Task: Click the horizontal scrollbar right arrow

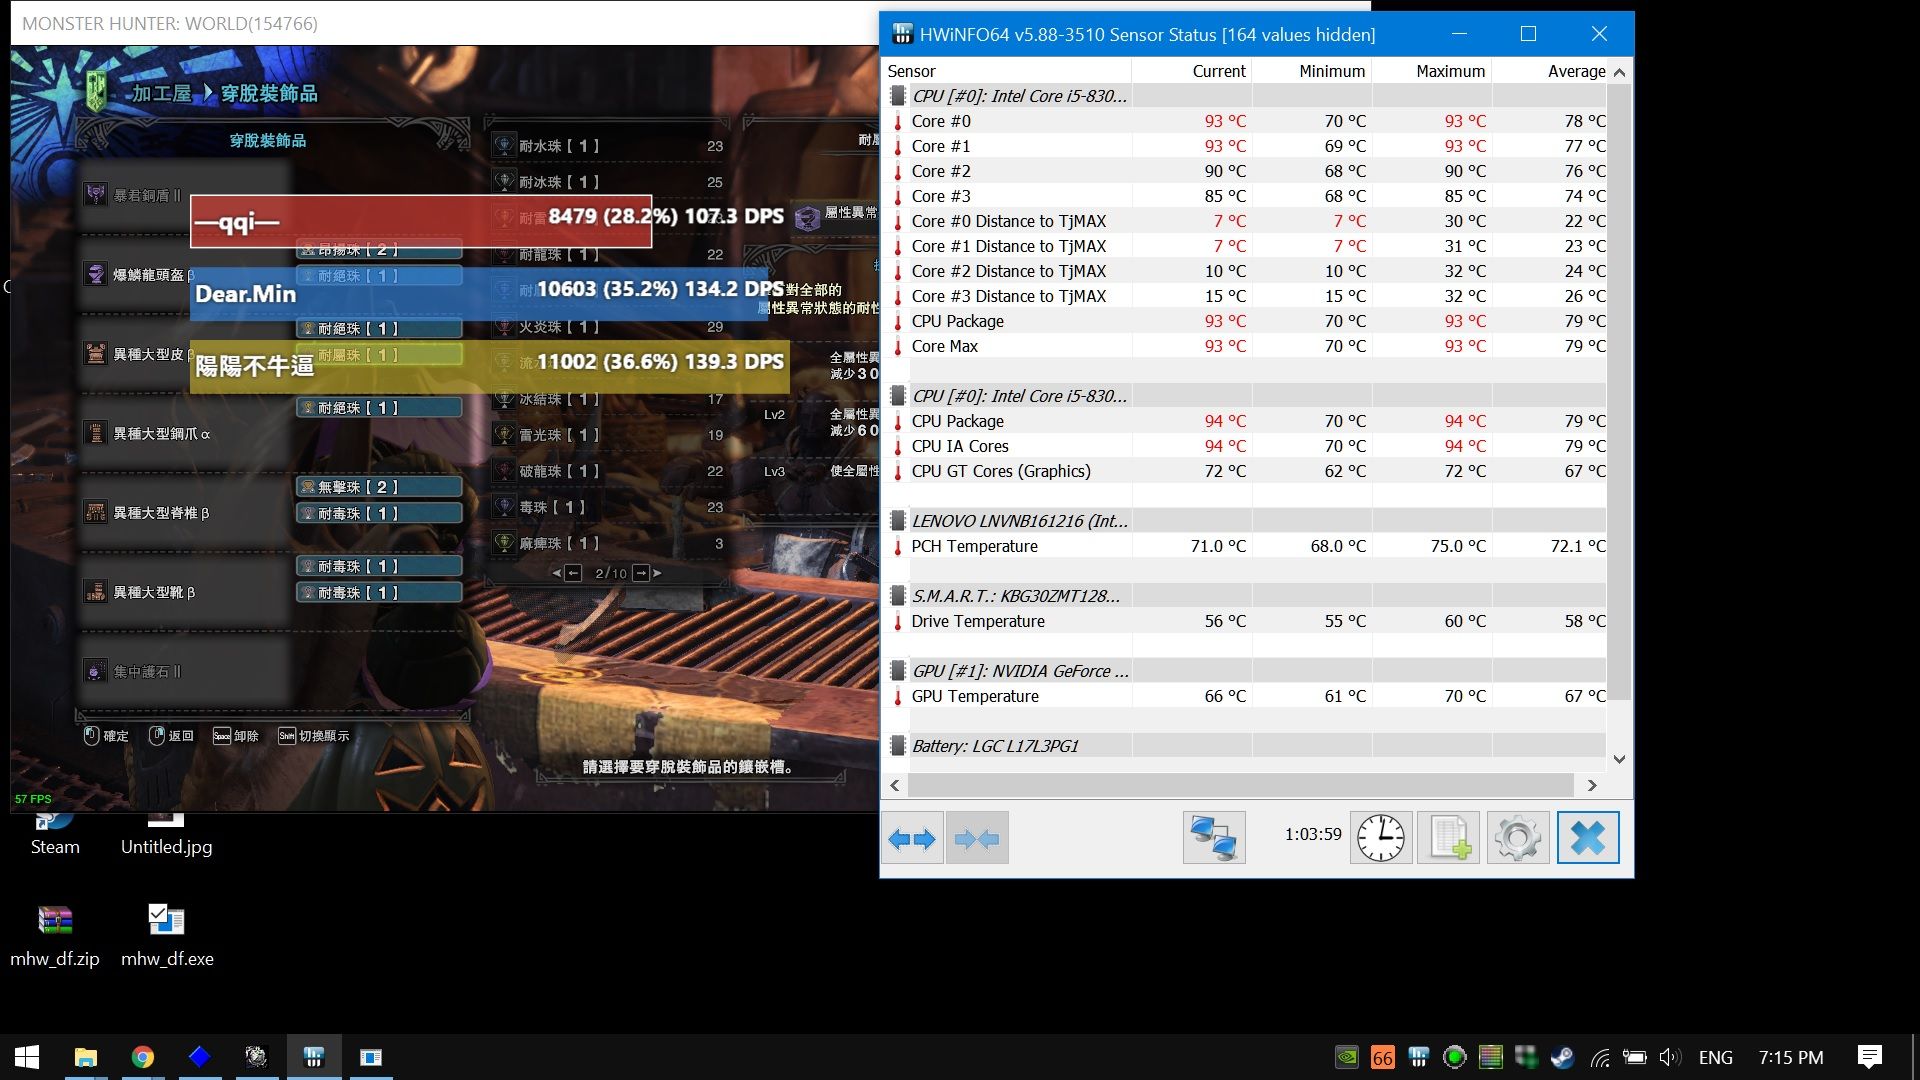Action: coord(1592,785)
